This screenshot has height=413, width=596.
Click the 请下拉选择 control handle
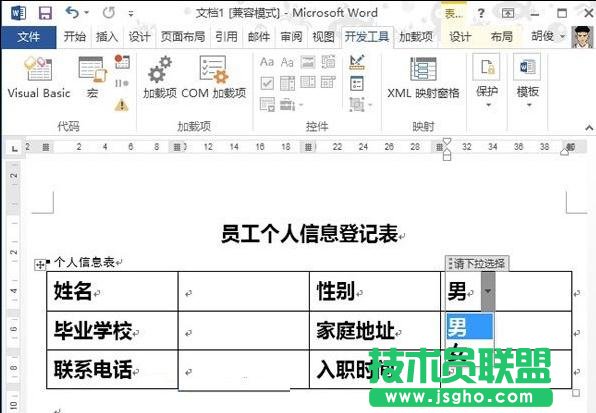coord(477,263)
